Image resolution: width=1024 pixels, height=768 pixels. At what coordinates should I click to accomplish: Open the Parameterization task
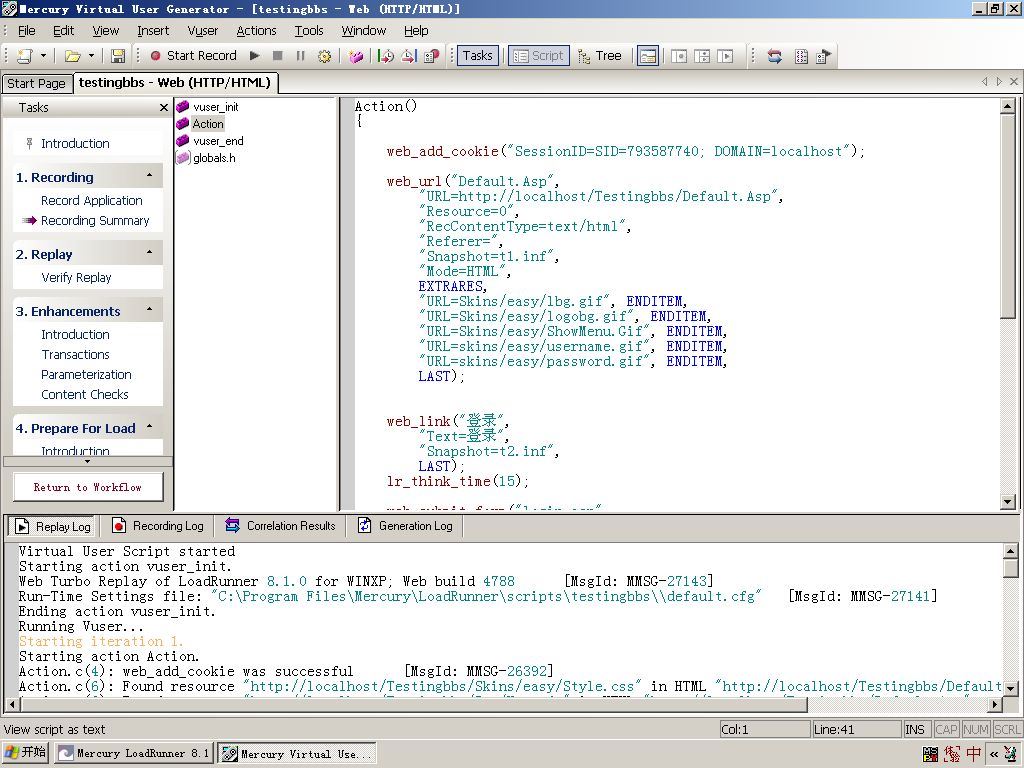point(86,375)
